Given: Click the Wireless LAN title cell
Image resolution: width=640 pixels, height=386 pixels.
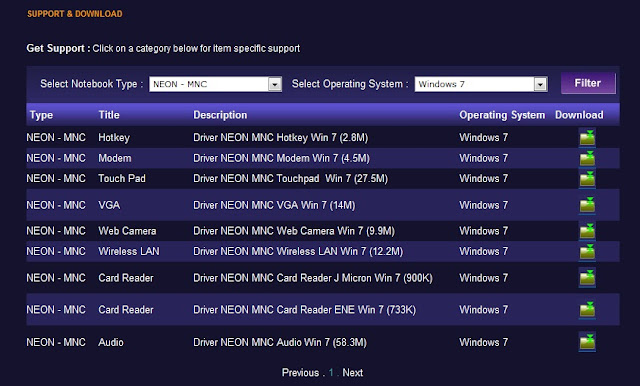Looking at the screenshot, I should [x=129, y=251].
